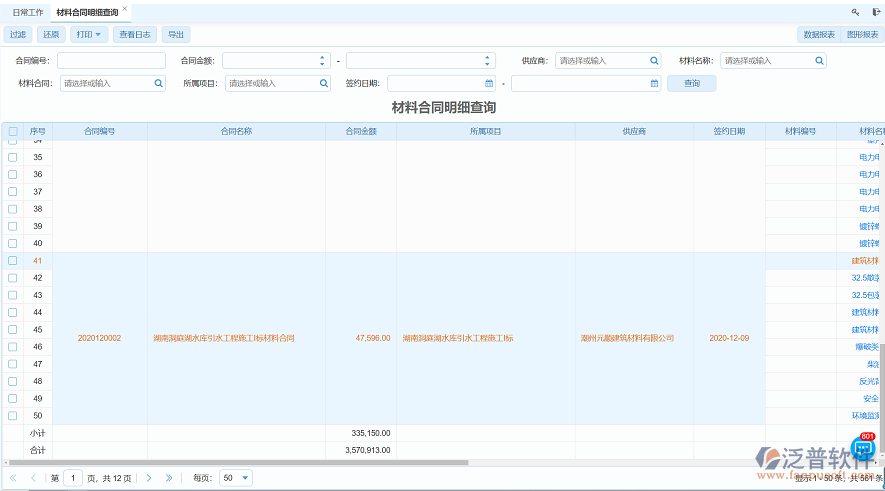Click the search icon in 材料合同 field
885x491 pixels.
point(158,84)
